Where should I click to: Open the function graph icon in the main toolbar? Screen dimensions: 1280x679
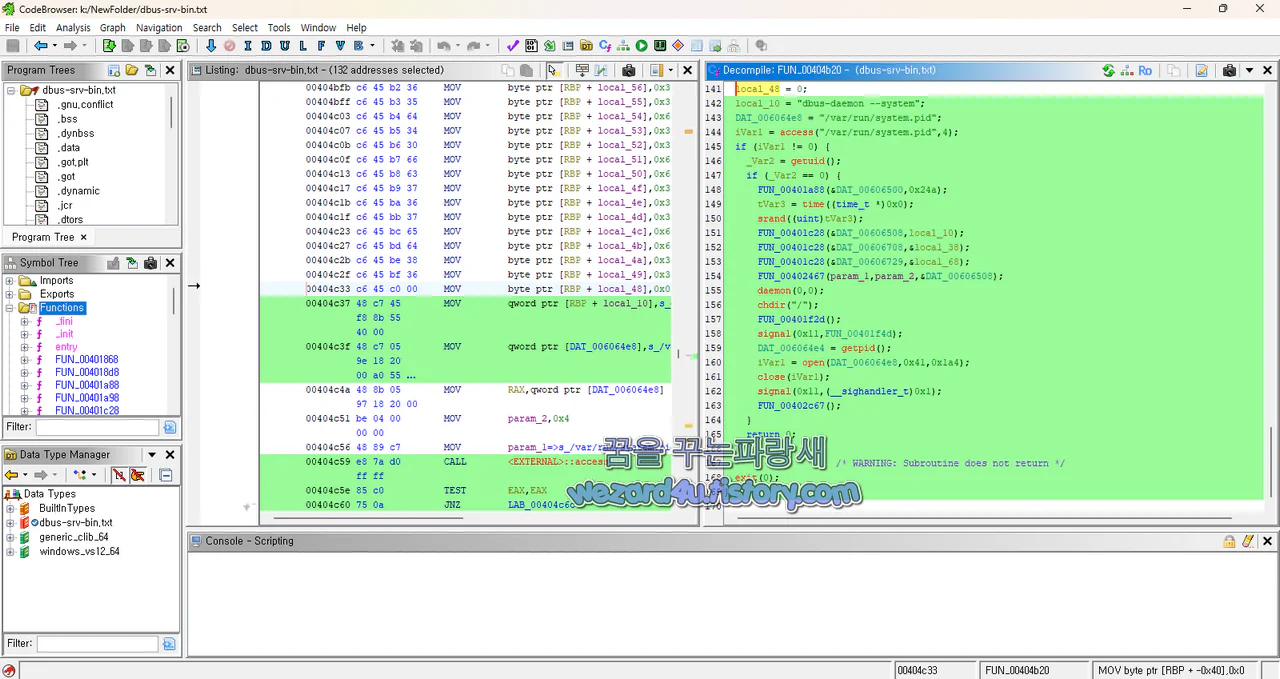[623, 46]
